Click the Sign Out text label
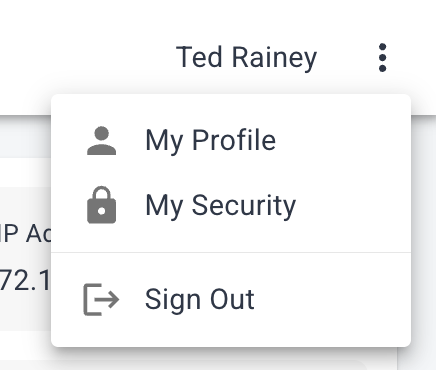Image resolution: width=436 pixels, height=370 pixels. (x=200, y=299)
